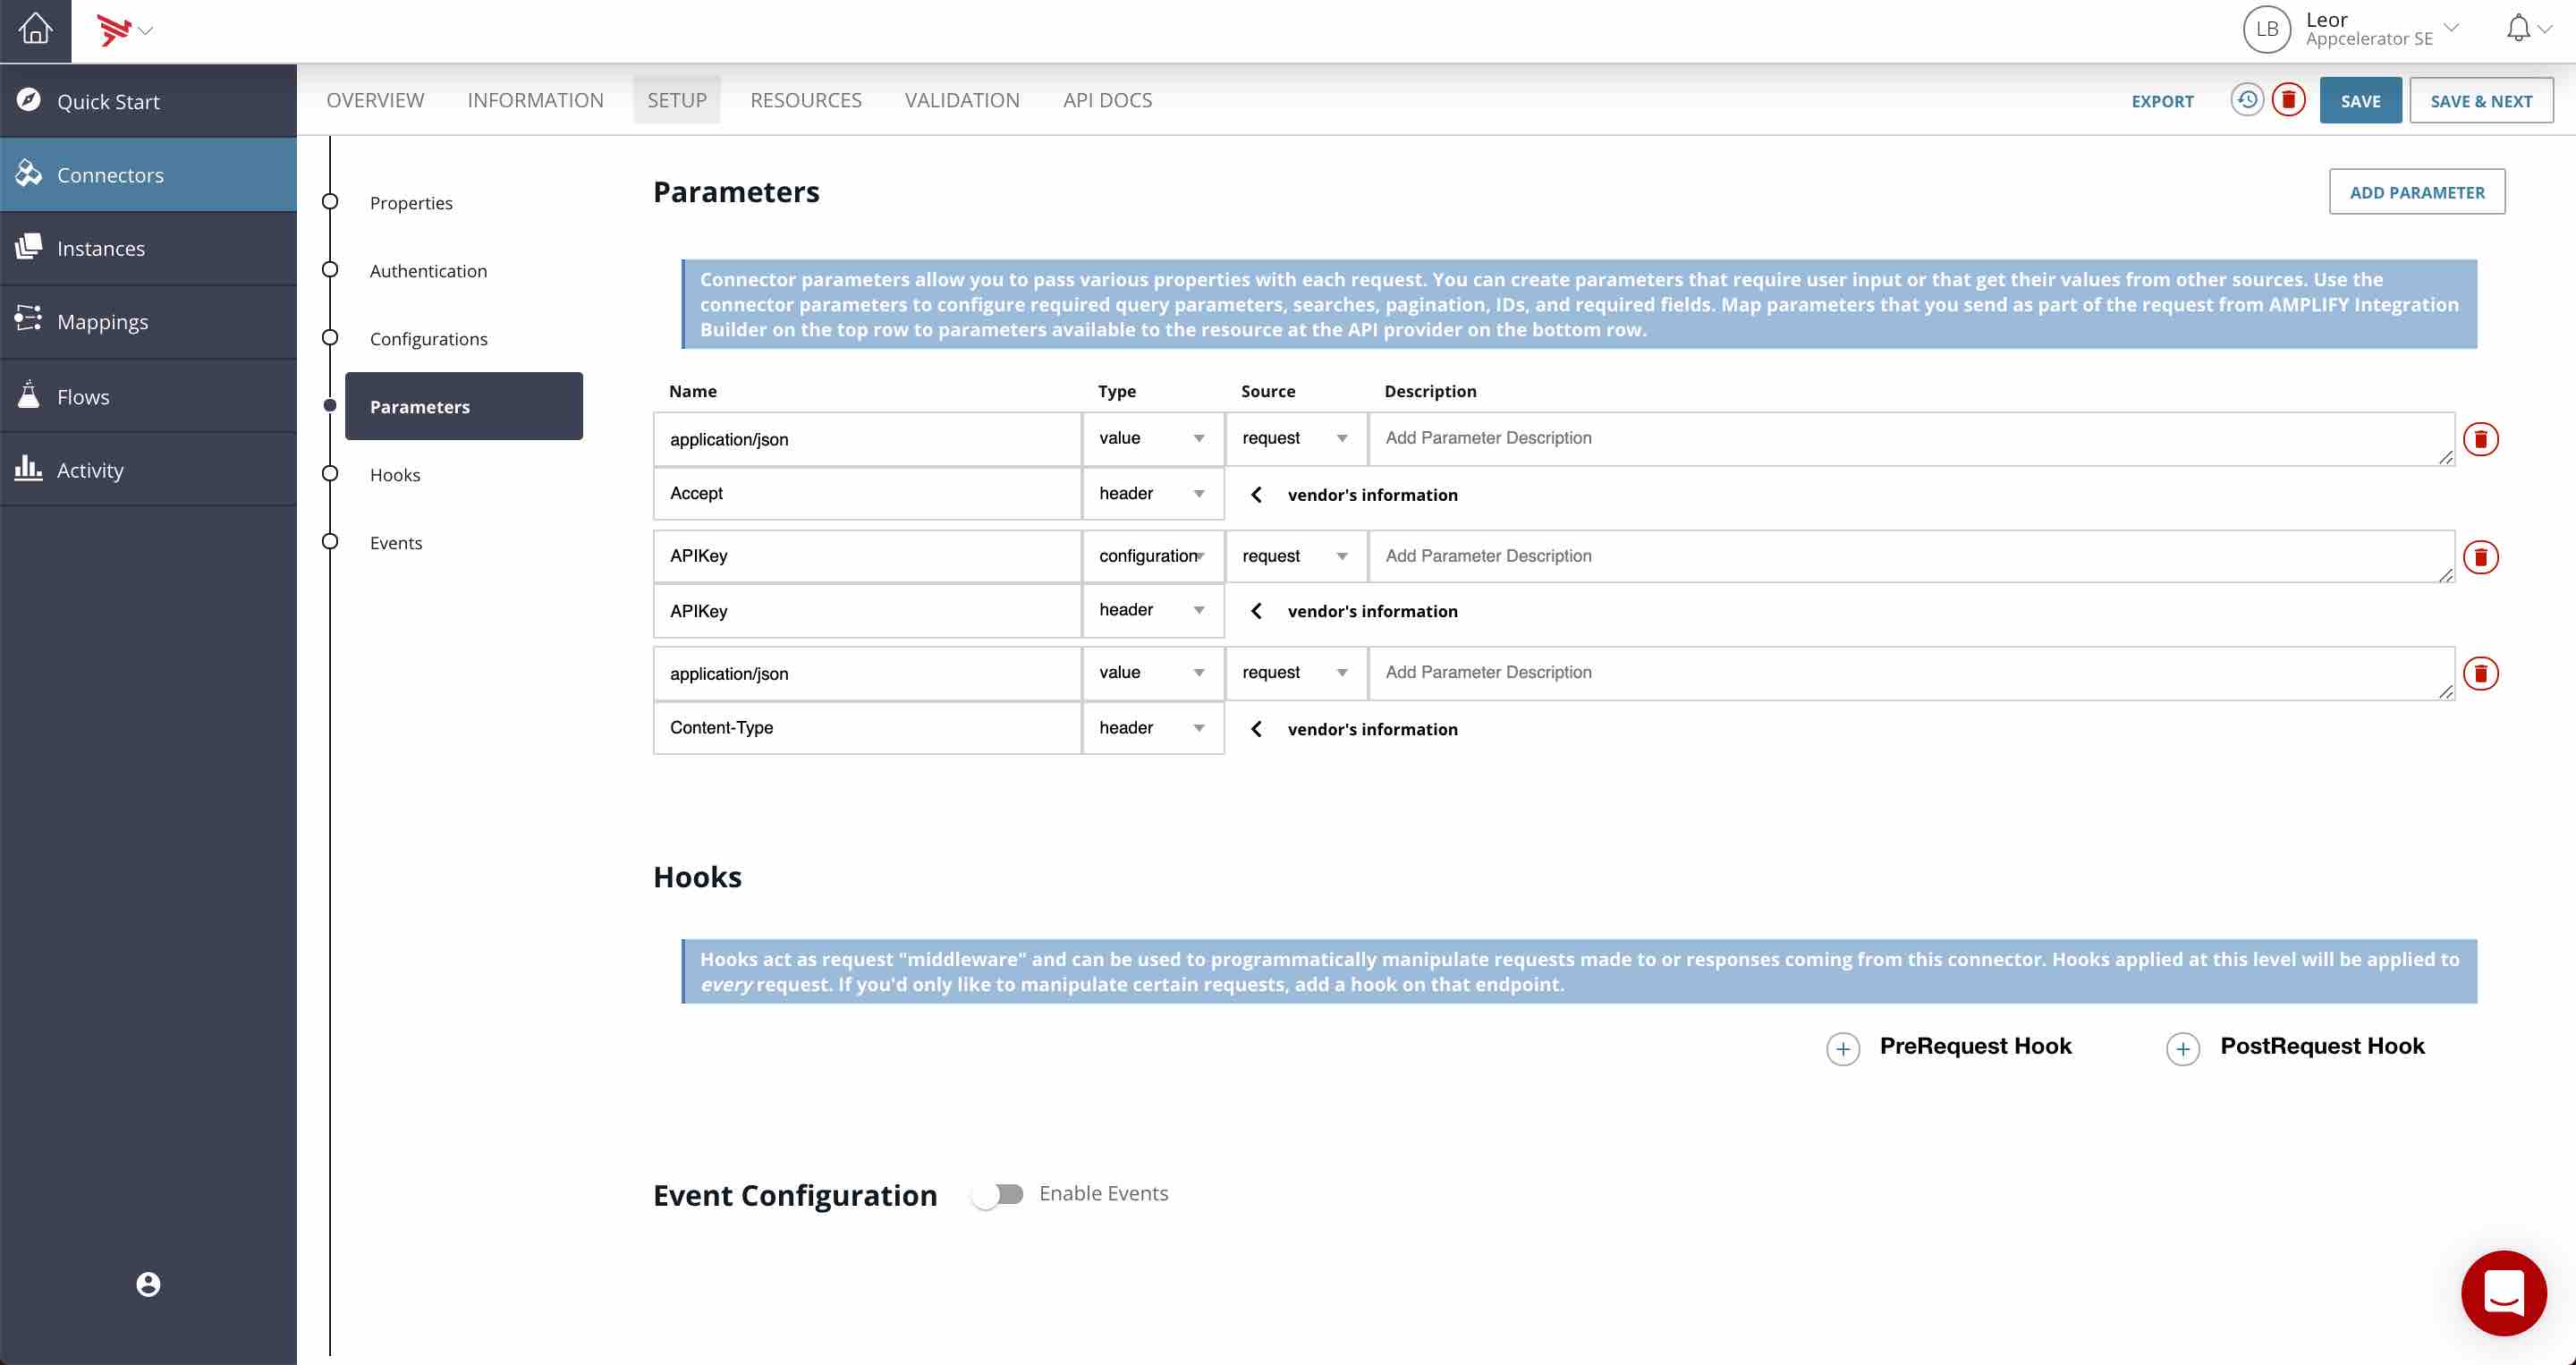The image size is (2576, 1365).
Task: Open header type dropdown for Content-Type
Action: pyautogui.click(x=1152, y=728)
